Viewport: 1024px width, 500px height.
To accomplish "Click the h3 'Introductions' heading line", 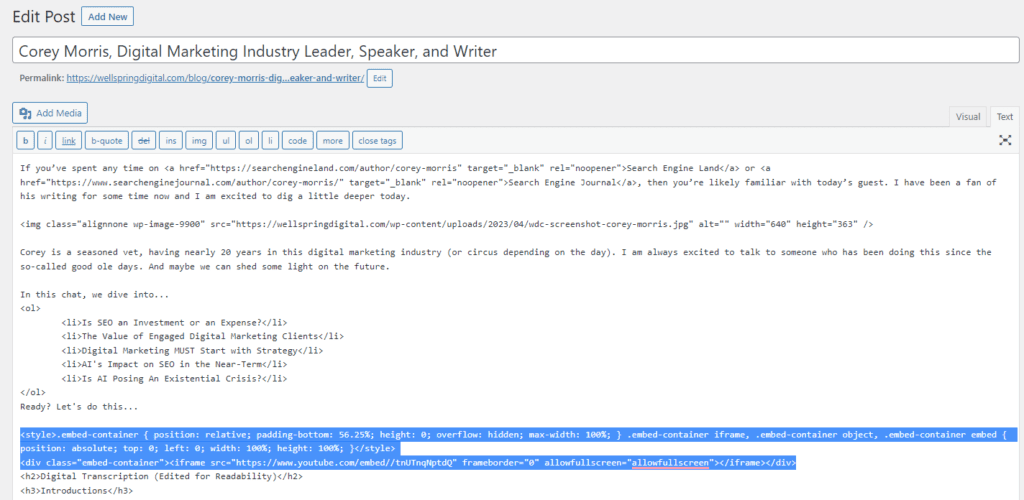I will [x=76, y=490].
